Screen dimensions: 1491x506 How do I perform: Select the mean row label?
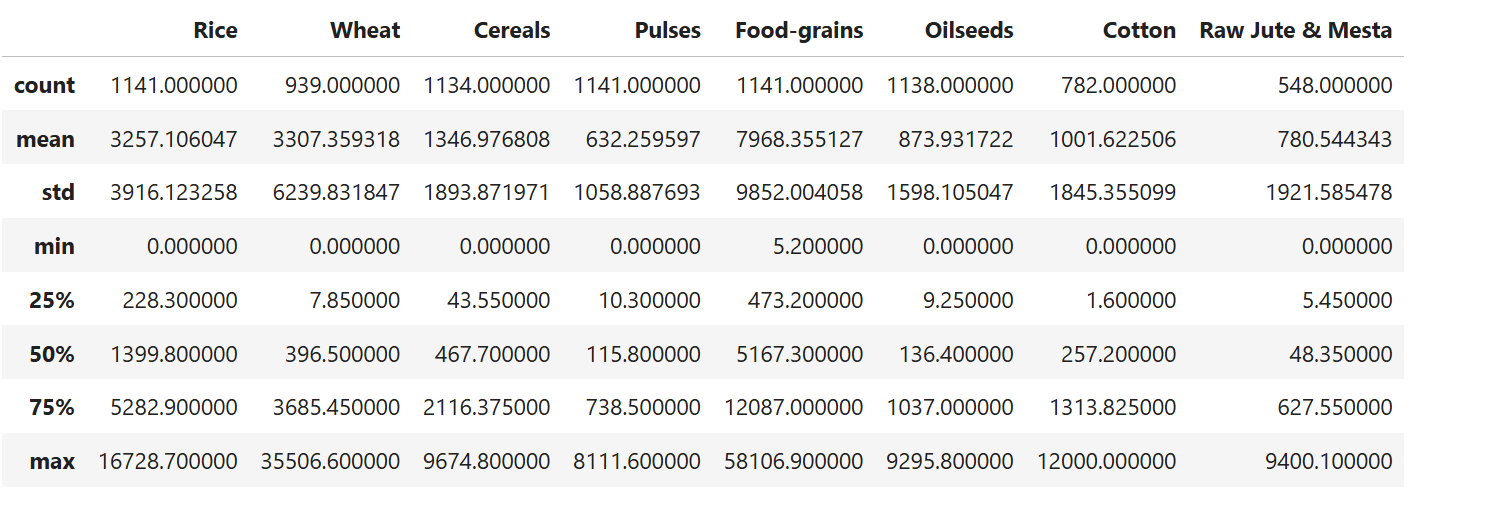pyautogui.click(x=46, y=139)
